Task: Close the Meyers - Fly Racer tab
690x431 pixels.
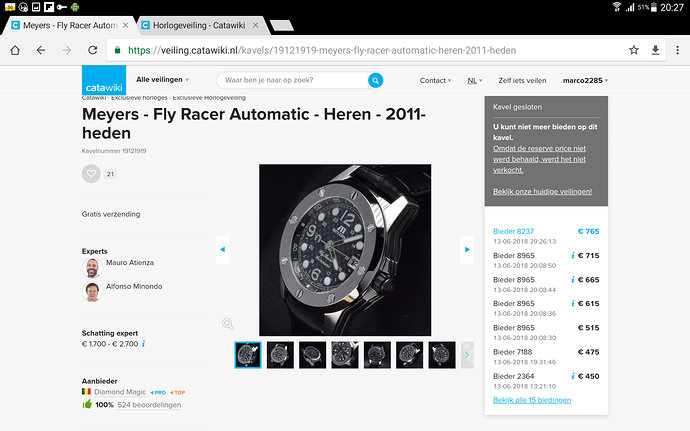Action: click(x=125, y=26)
